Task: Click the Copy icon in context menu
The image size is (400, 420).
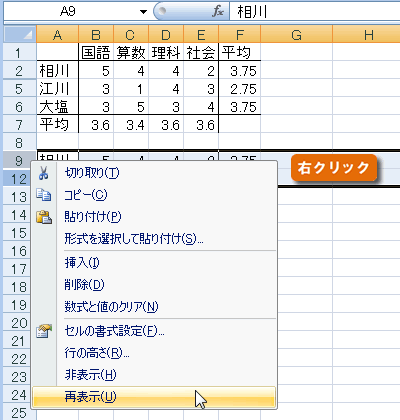Action: (44, 195)
